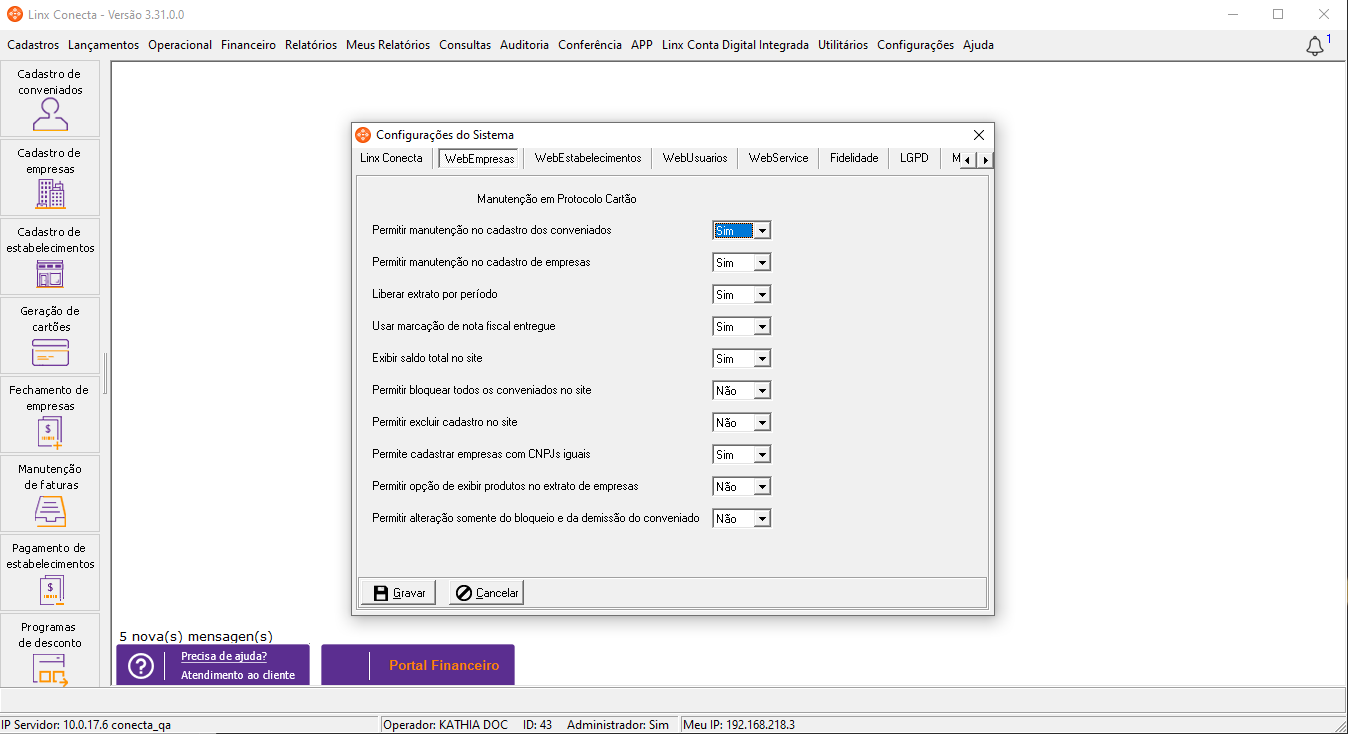This screenshot has height=734, width=1348.
Task: Open the Configurações menu
Action: point(915,45)
